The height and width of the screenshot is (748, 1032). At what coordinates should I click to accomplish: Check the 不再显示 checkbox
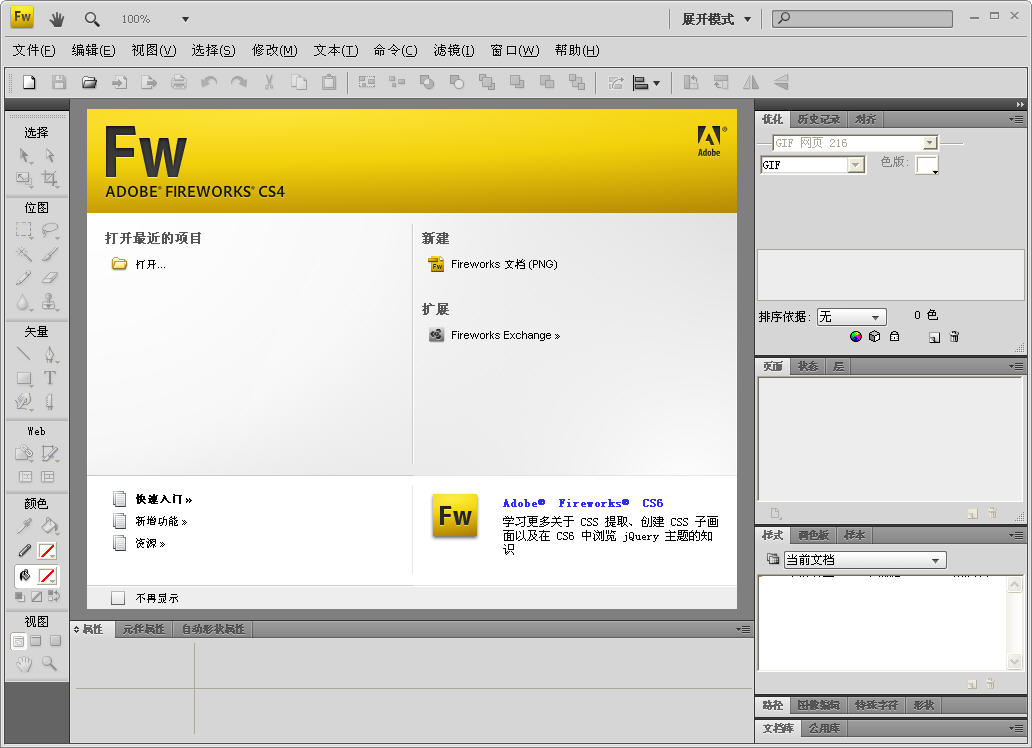click(118, 596)
